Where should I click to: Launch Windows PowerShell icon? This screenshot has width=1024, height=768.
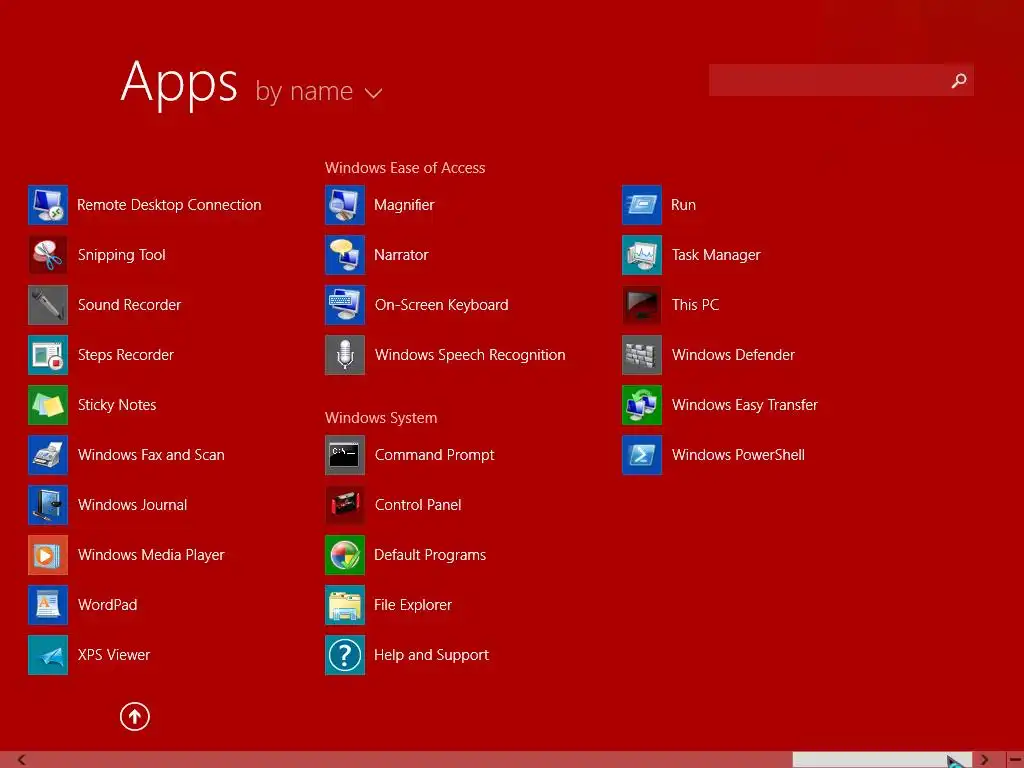pos(642,455)
